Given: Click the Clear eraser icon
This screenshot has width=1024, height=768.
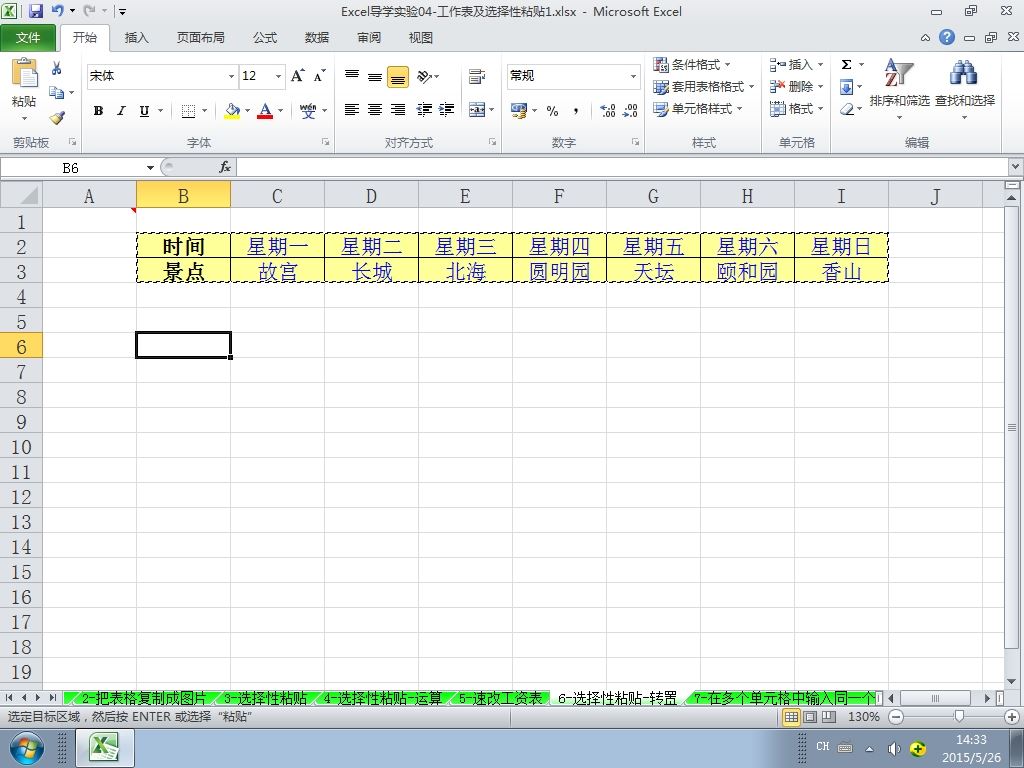Looking at the screenshot, I should click(847, 109).
